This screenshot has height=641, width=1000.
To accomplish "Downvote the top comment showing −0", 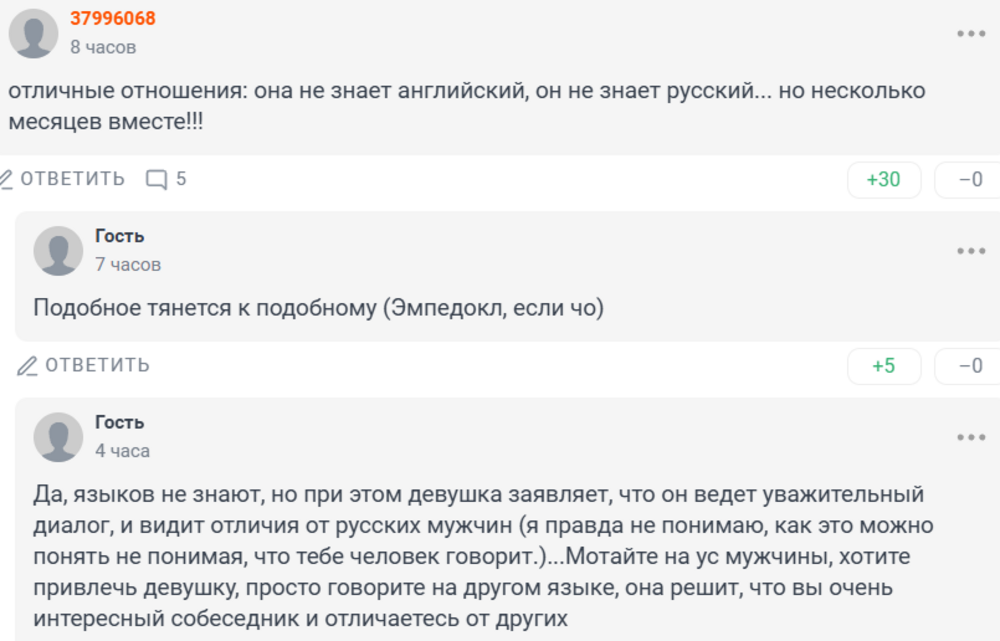I will (x=969, y=180).
